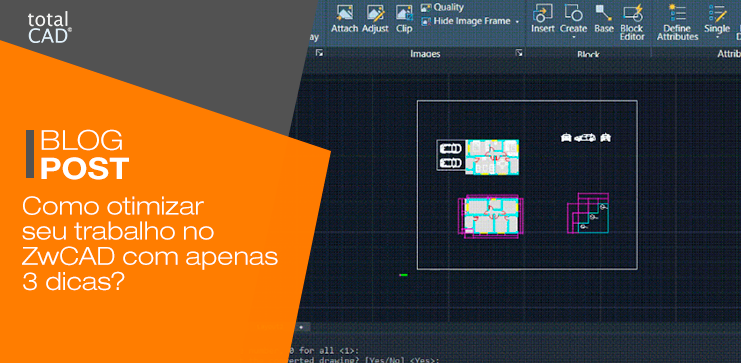
Task: Click the totalCAD logo
Action: [49, 28]
